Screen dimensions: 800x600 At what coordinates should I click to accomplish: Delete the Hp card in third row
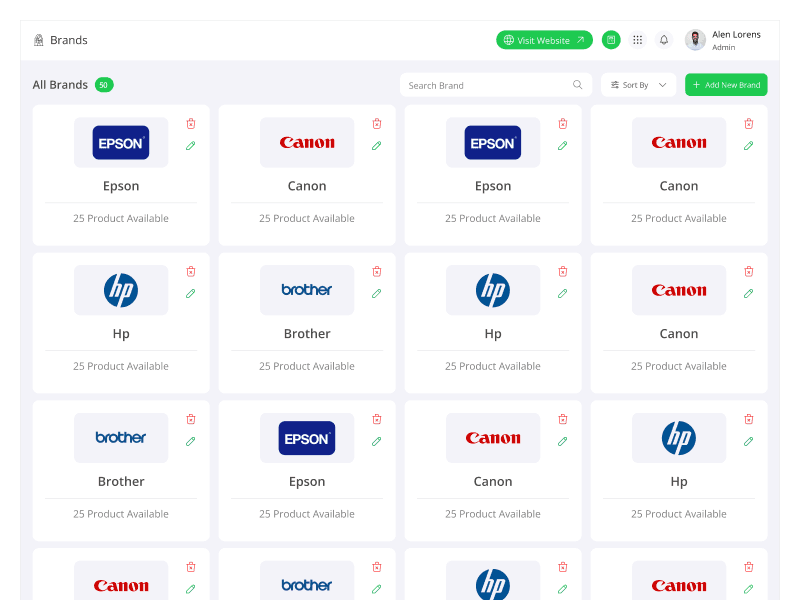(x=749, y=419)
